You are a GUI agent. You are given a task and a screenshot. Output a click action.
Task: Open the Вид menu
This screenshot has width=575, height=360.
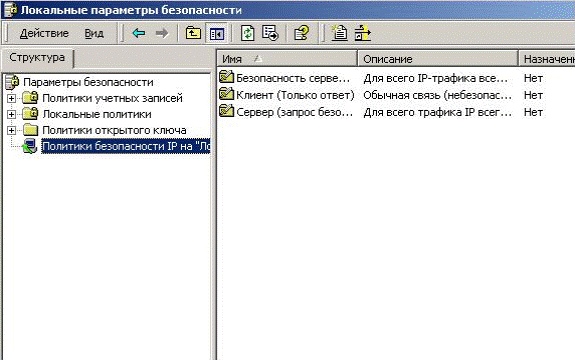(x=94, y=33)
